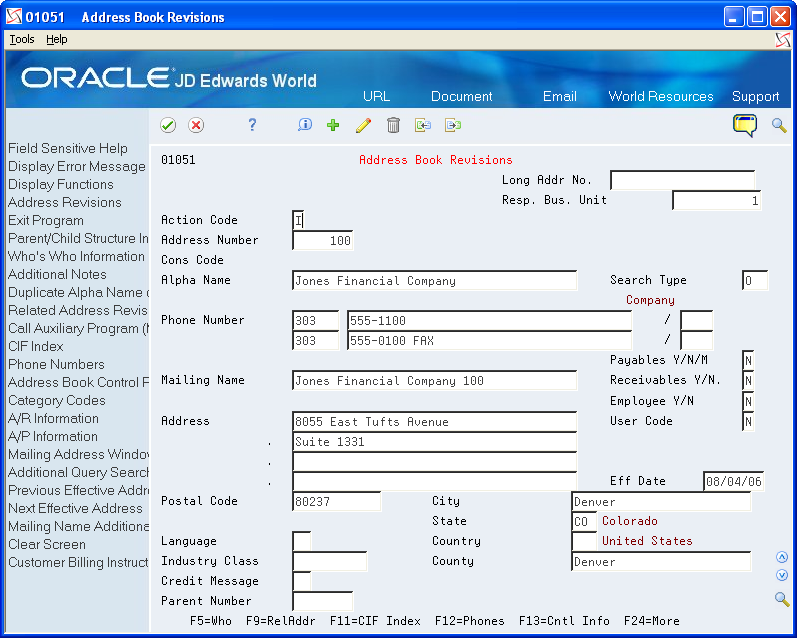This screenshot has height=638, width=797.
Task: Click the County field
Action: point(661,562)
